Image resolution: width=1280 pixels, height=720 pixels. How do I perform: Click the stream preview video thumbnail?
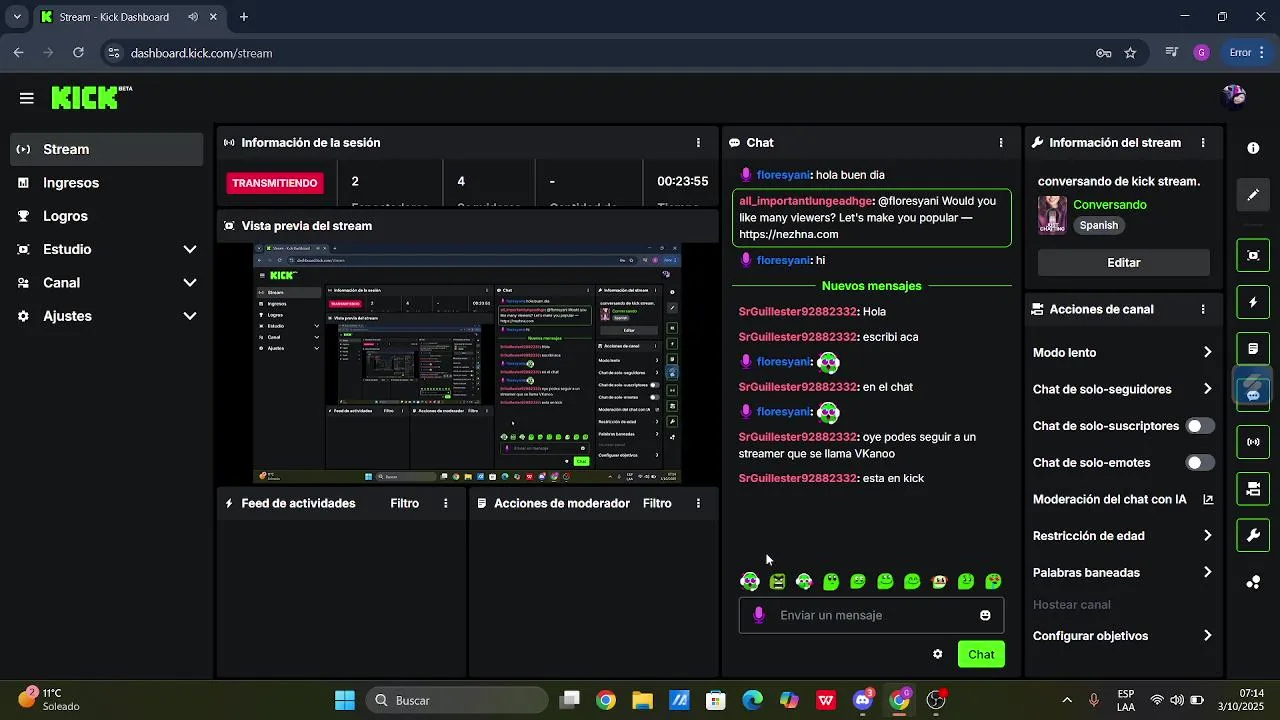[468, 364]
